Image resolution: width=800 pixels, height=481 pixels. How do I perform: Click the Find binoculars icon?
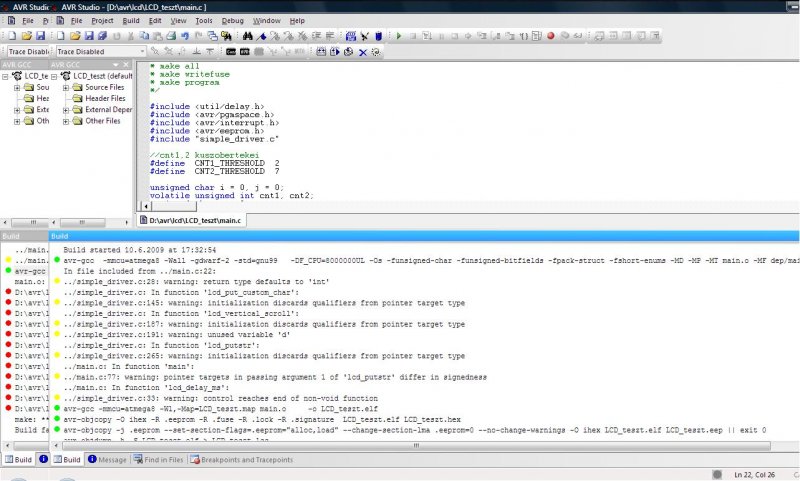point(247,36)
